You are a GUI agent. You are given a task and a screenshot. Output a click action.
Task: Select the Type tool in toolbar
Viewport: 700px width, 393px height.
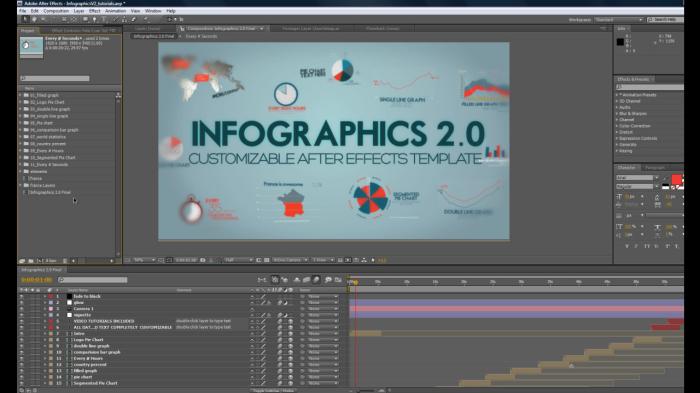104,19
